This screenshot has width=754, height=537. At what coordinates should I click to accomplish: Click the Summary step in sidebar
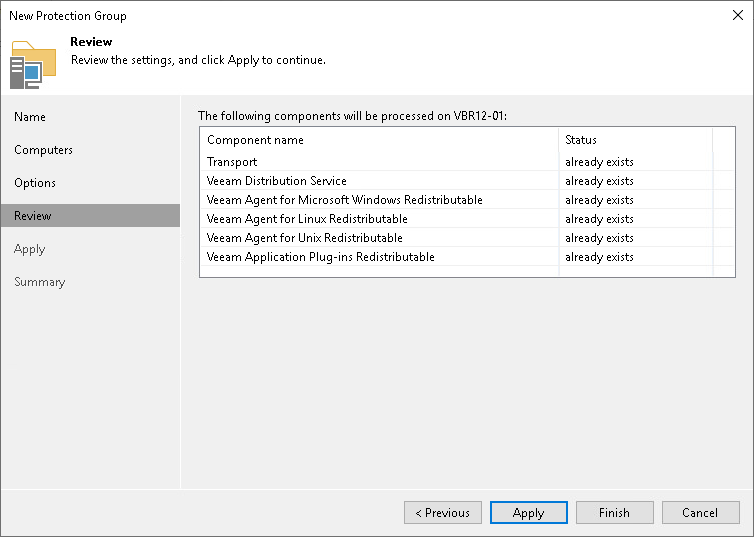(40, 282)
